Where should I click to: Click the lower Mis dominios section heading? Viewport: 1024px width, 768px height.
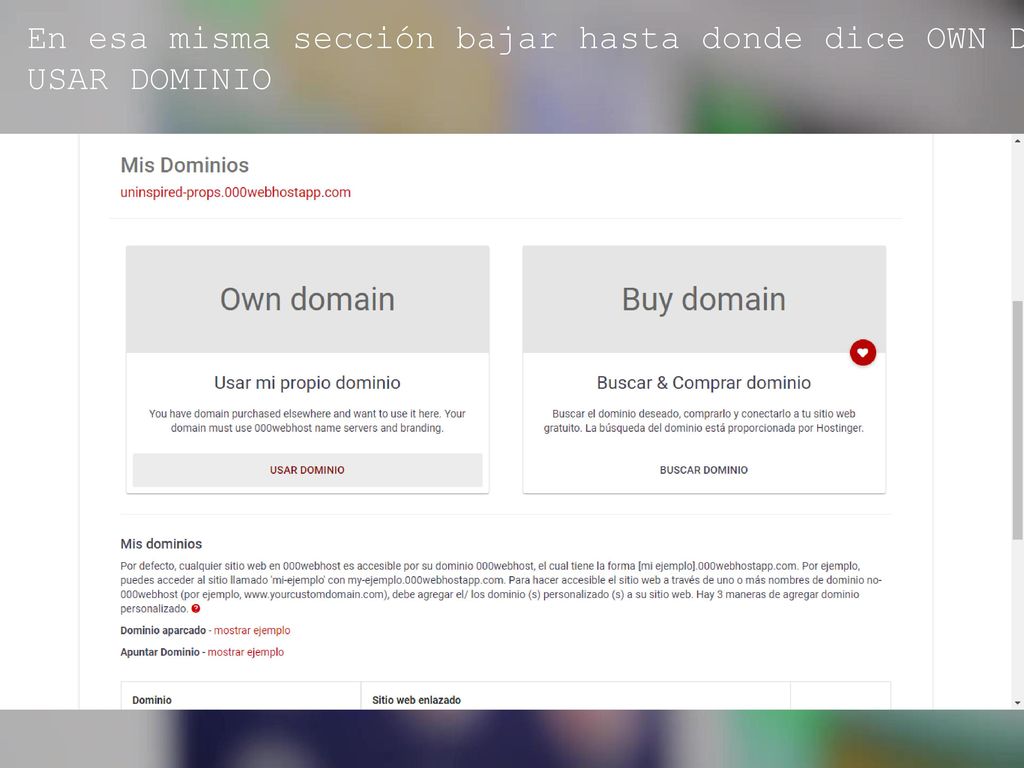coord(161,543)
